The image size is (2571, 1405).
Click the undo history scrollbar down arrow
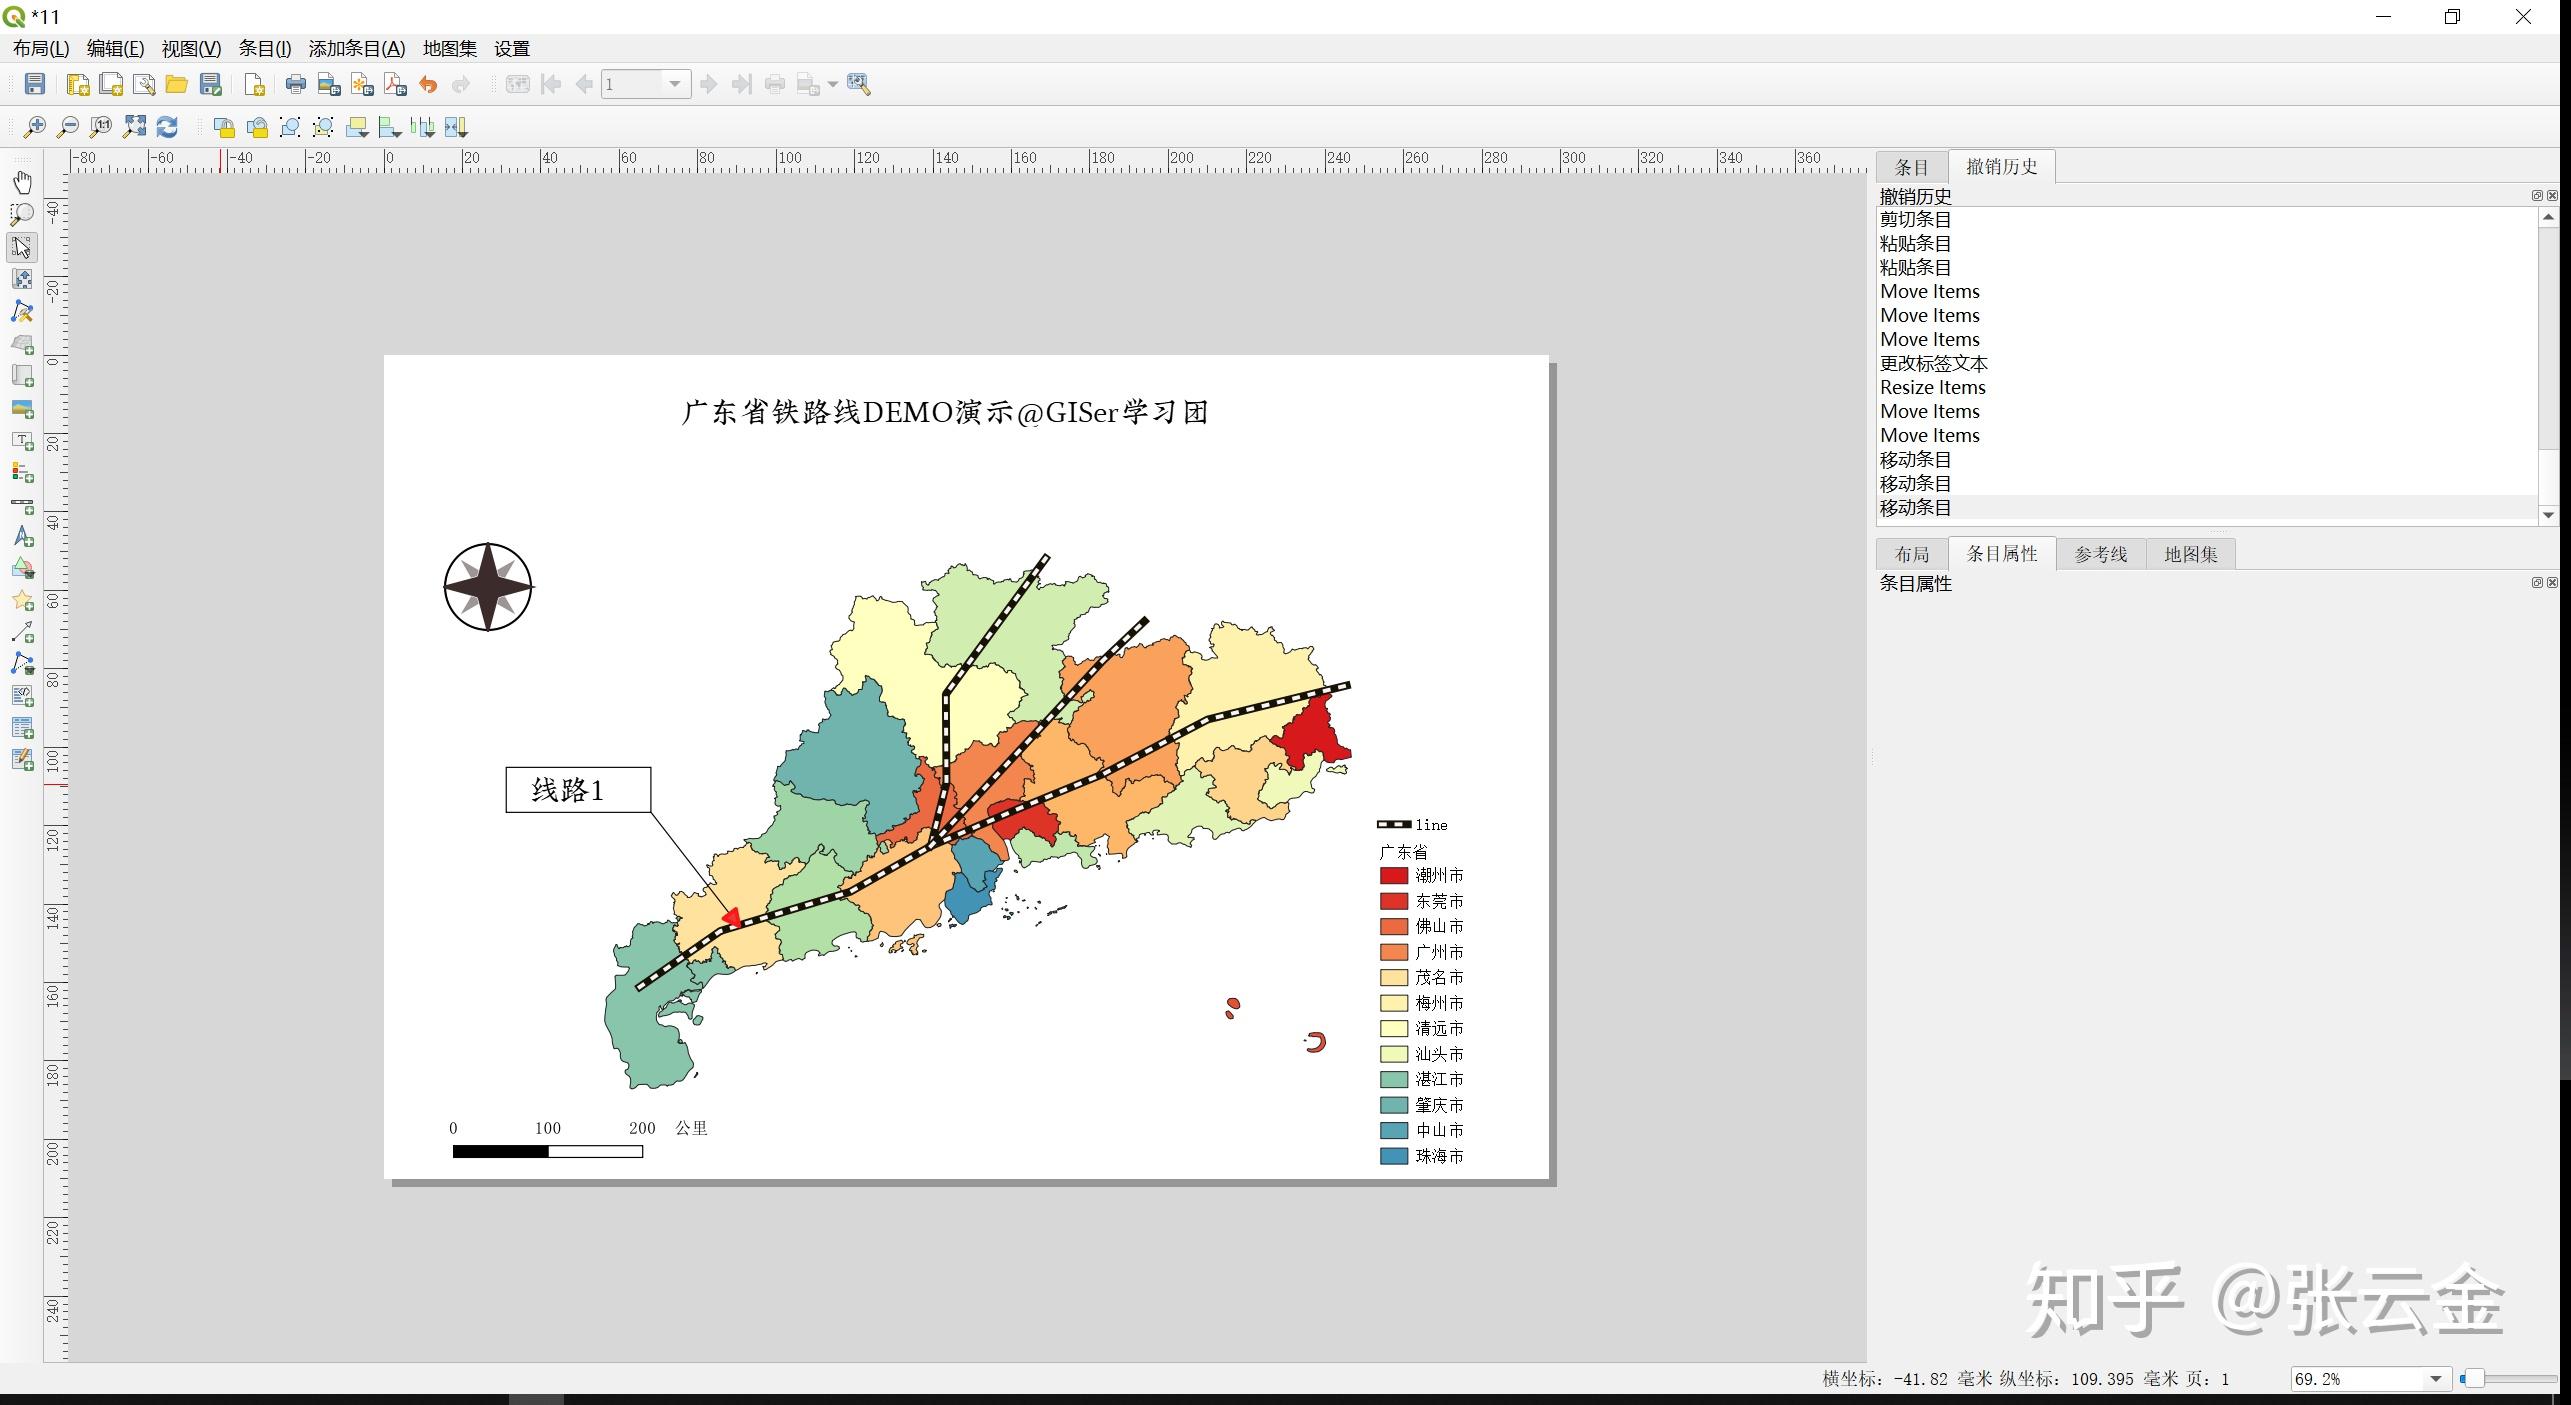click(2548, 514)
